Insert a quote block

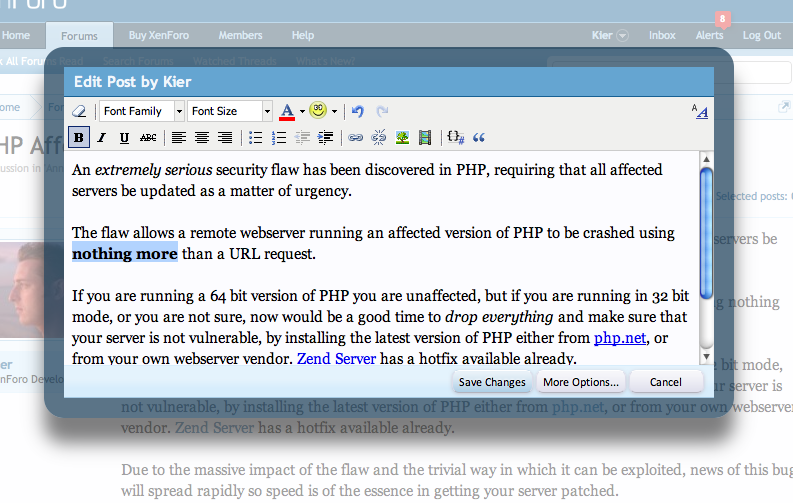tap(478, 138)
